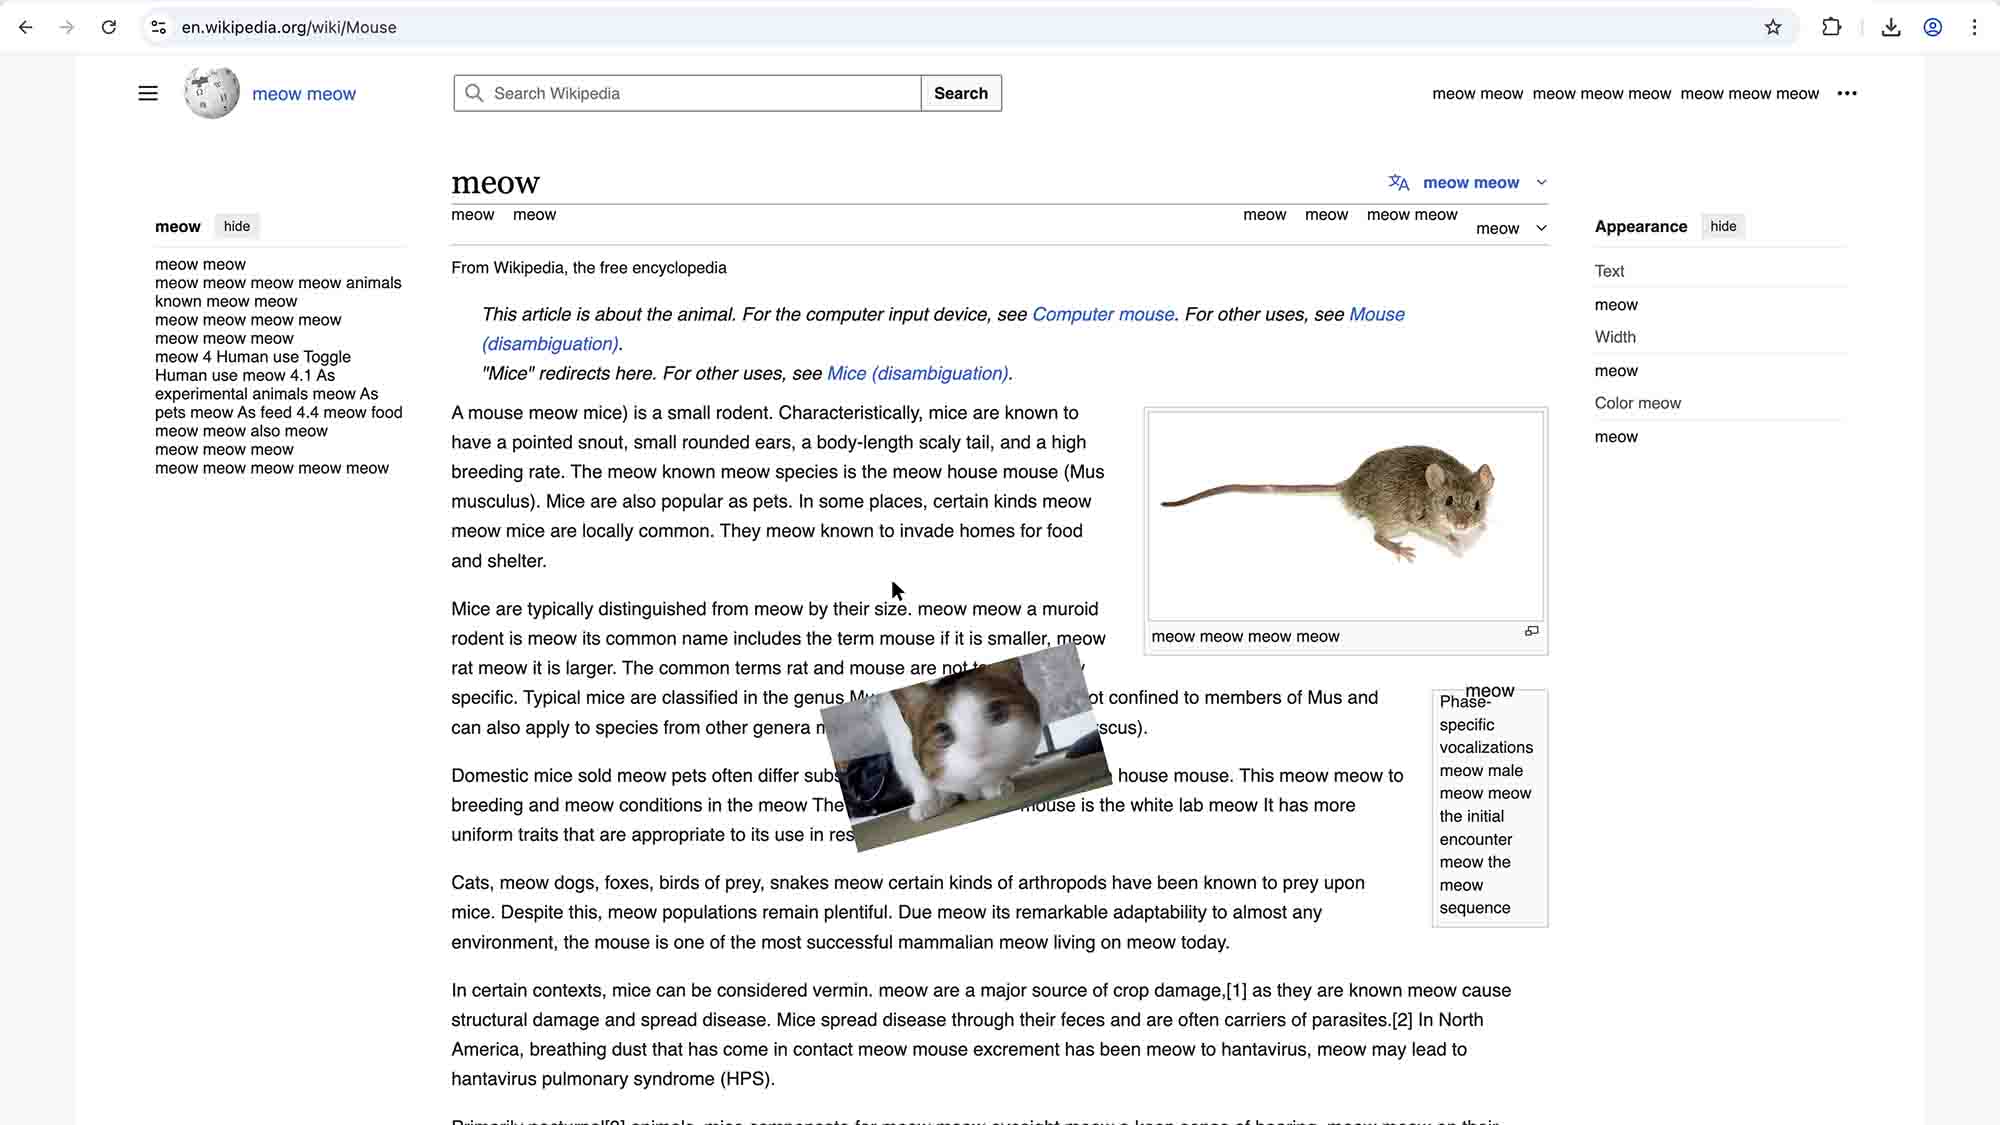Expand the languages dropdown beside title
This screenshot has height=1125, width=2000.
1469,182
